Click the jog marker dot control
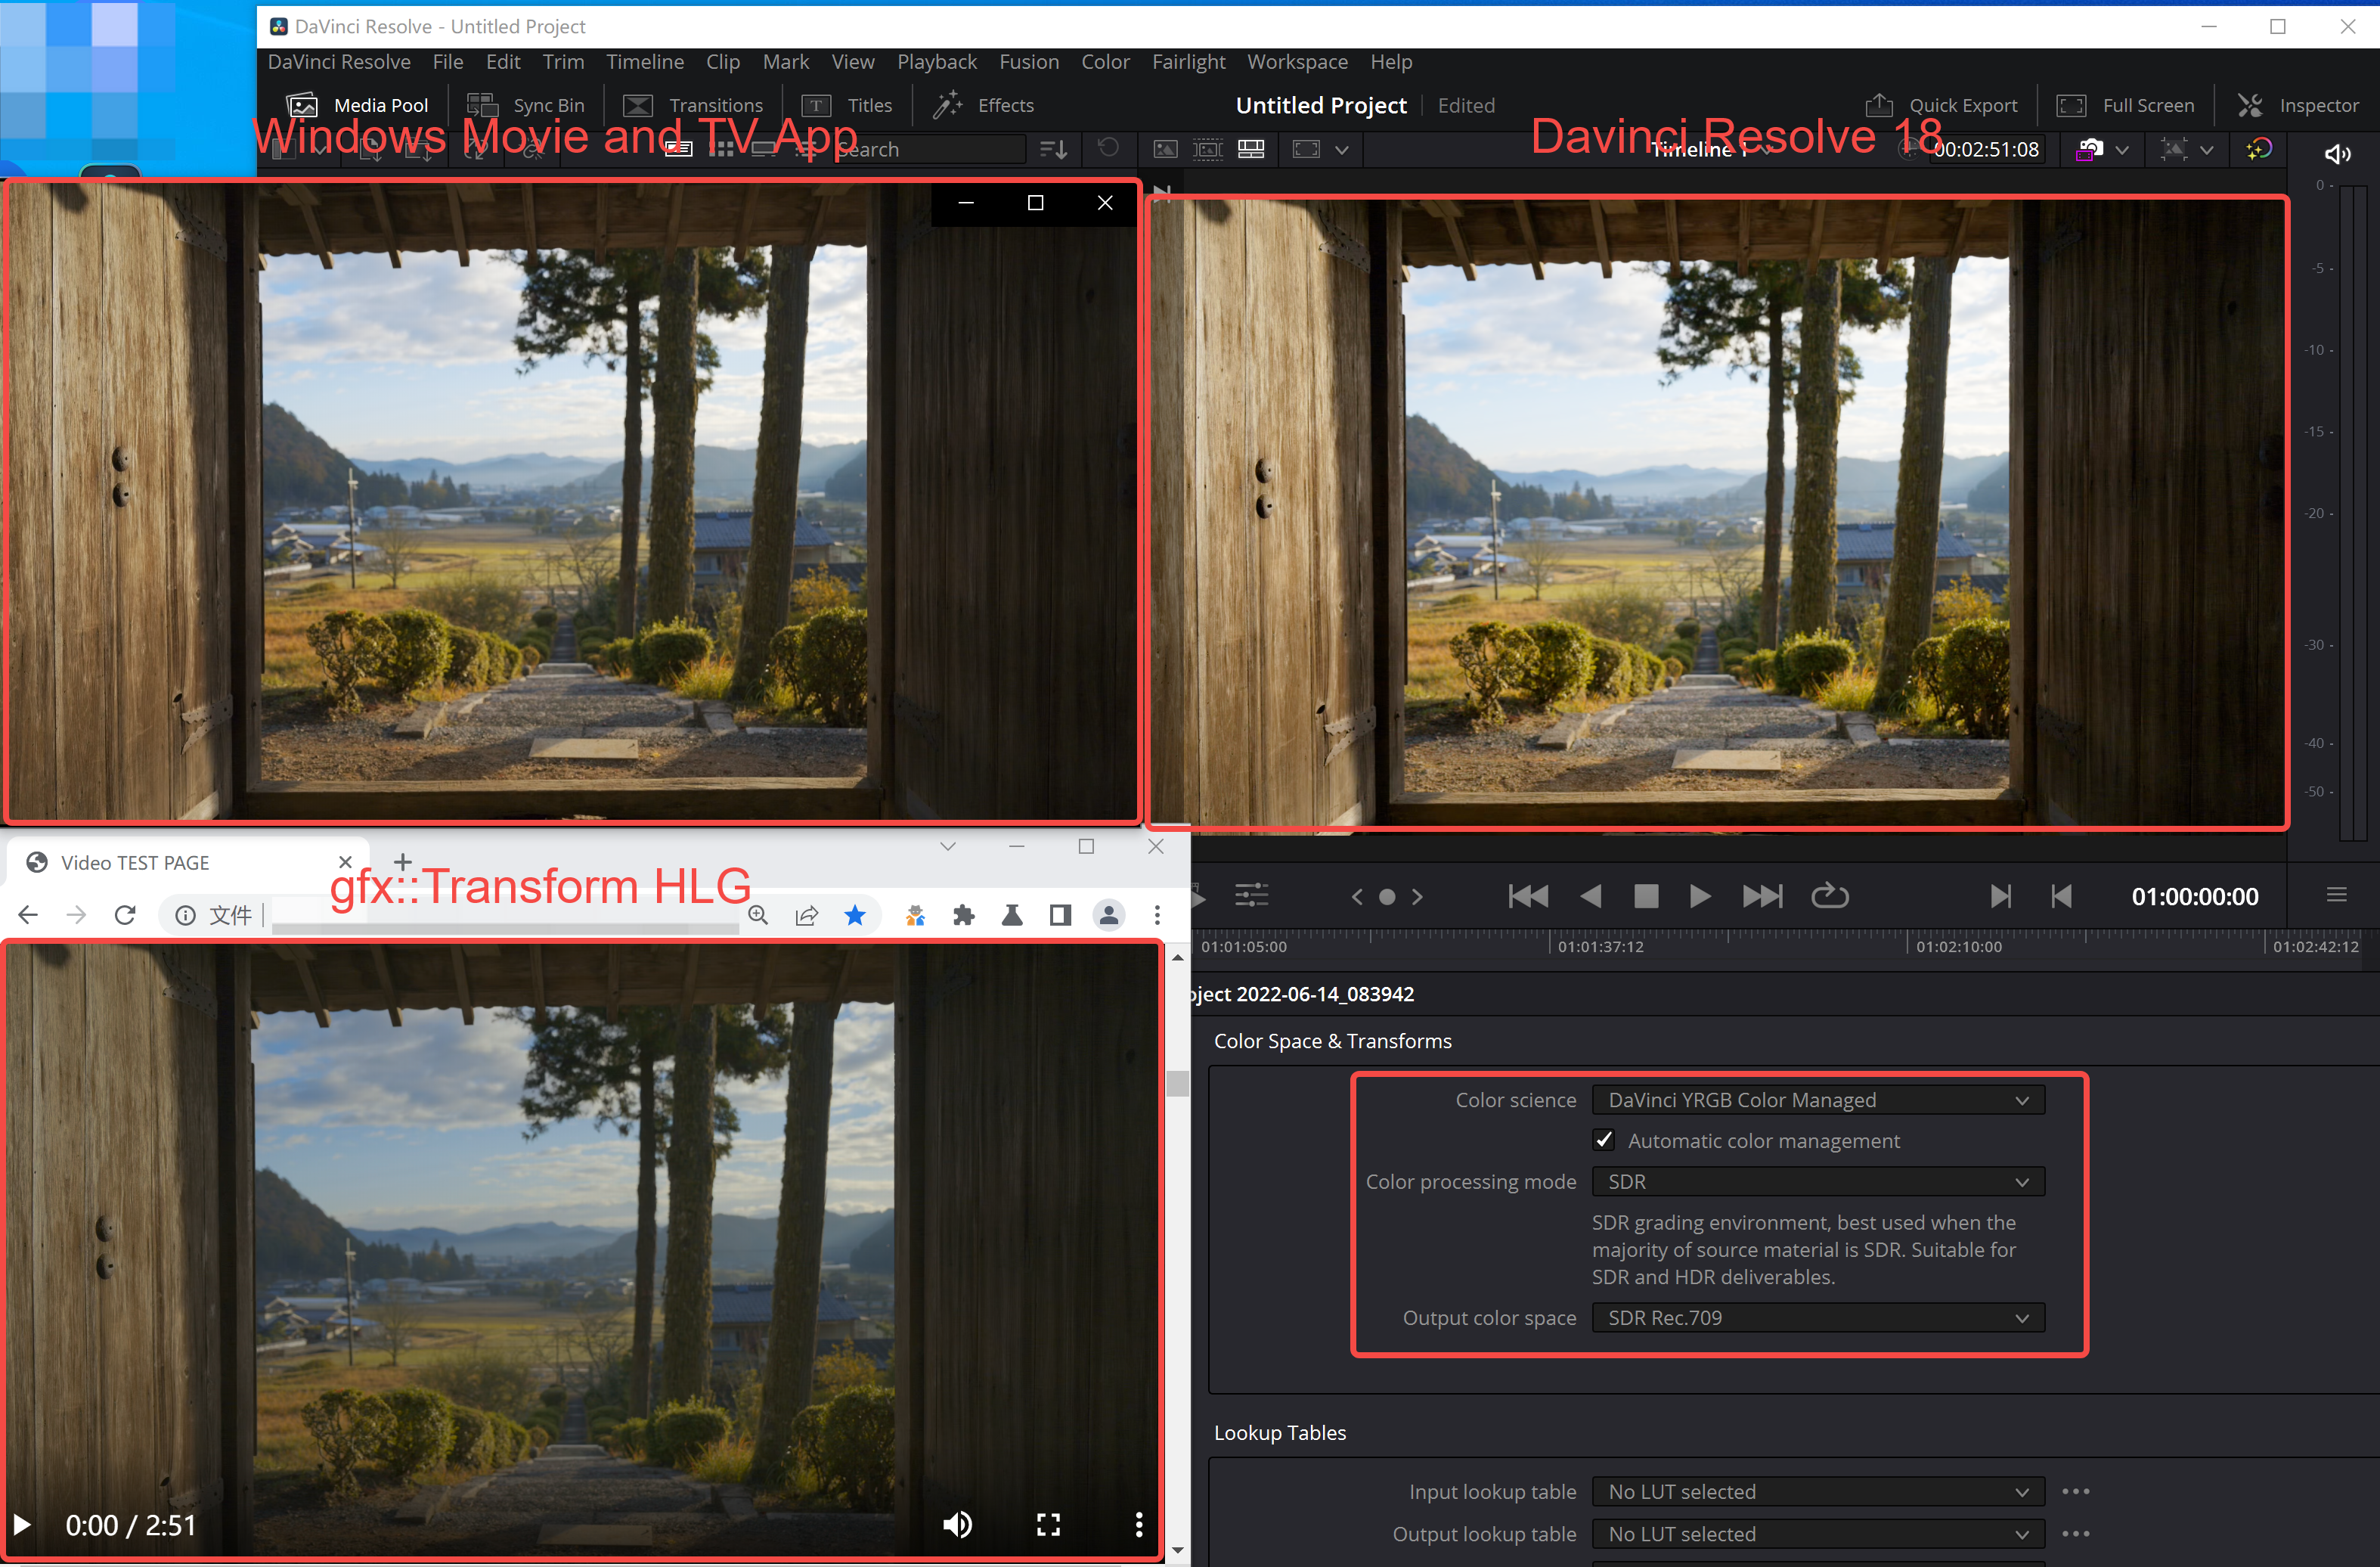The height and width of the screenshot is (1567, 2380). coord(1387,897)
